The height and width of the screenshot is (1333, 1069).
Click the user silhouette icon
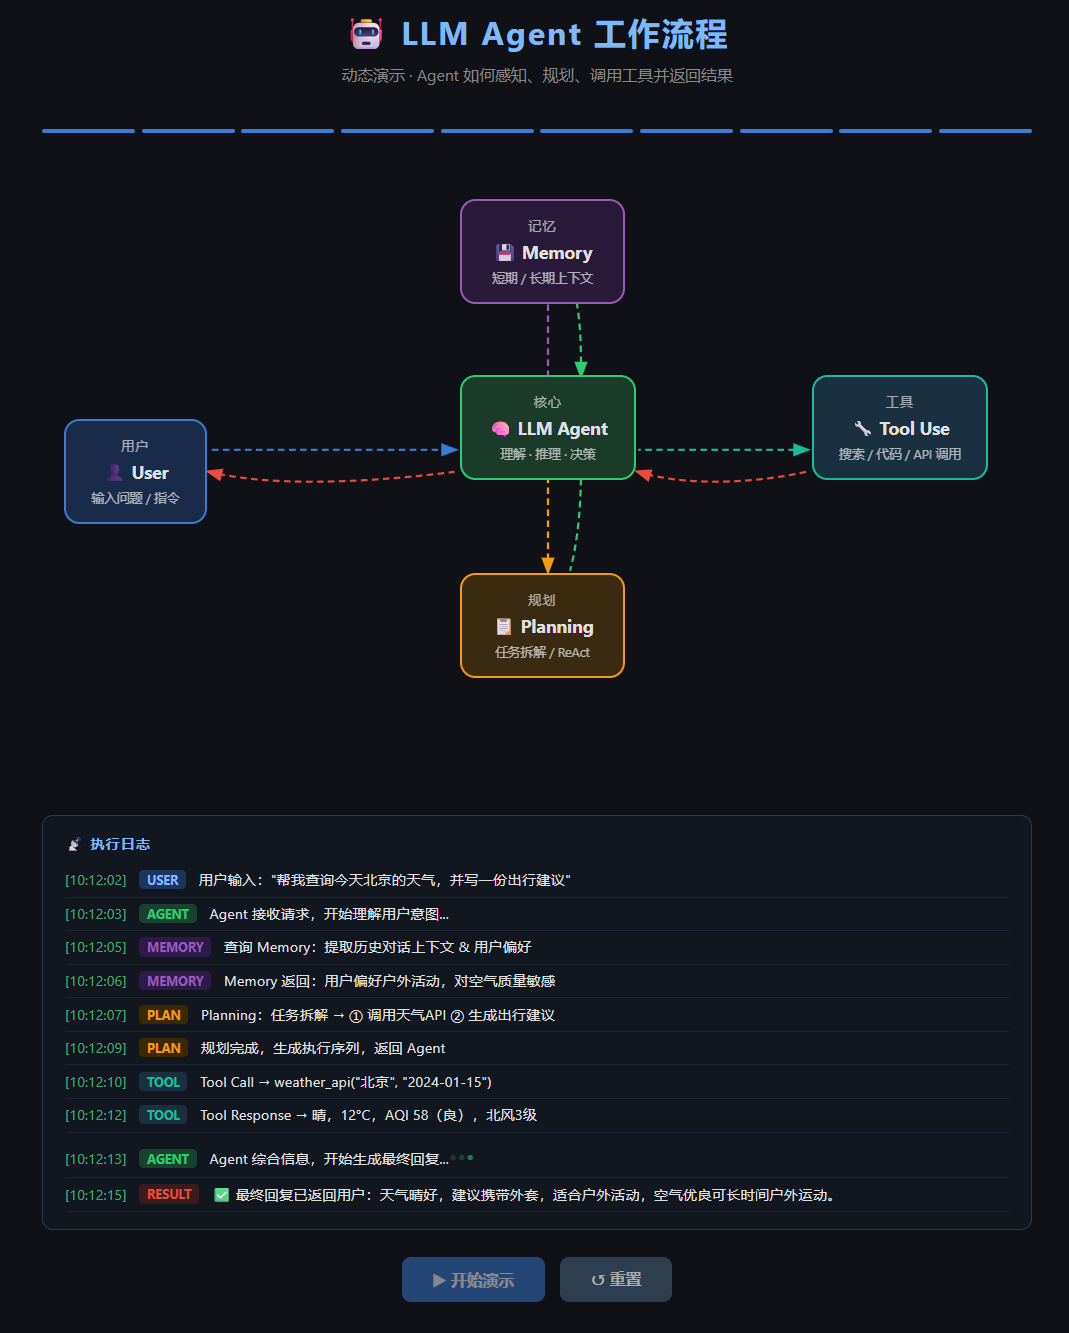[x=115, y=473]
